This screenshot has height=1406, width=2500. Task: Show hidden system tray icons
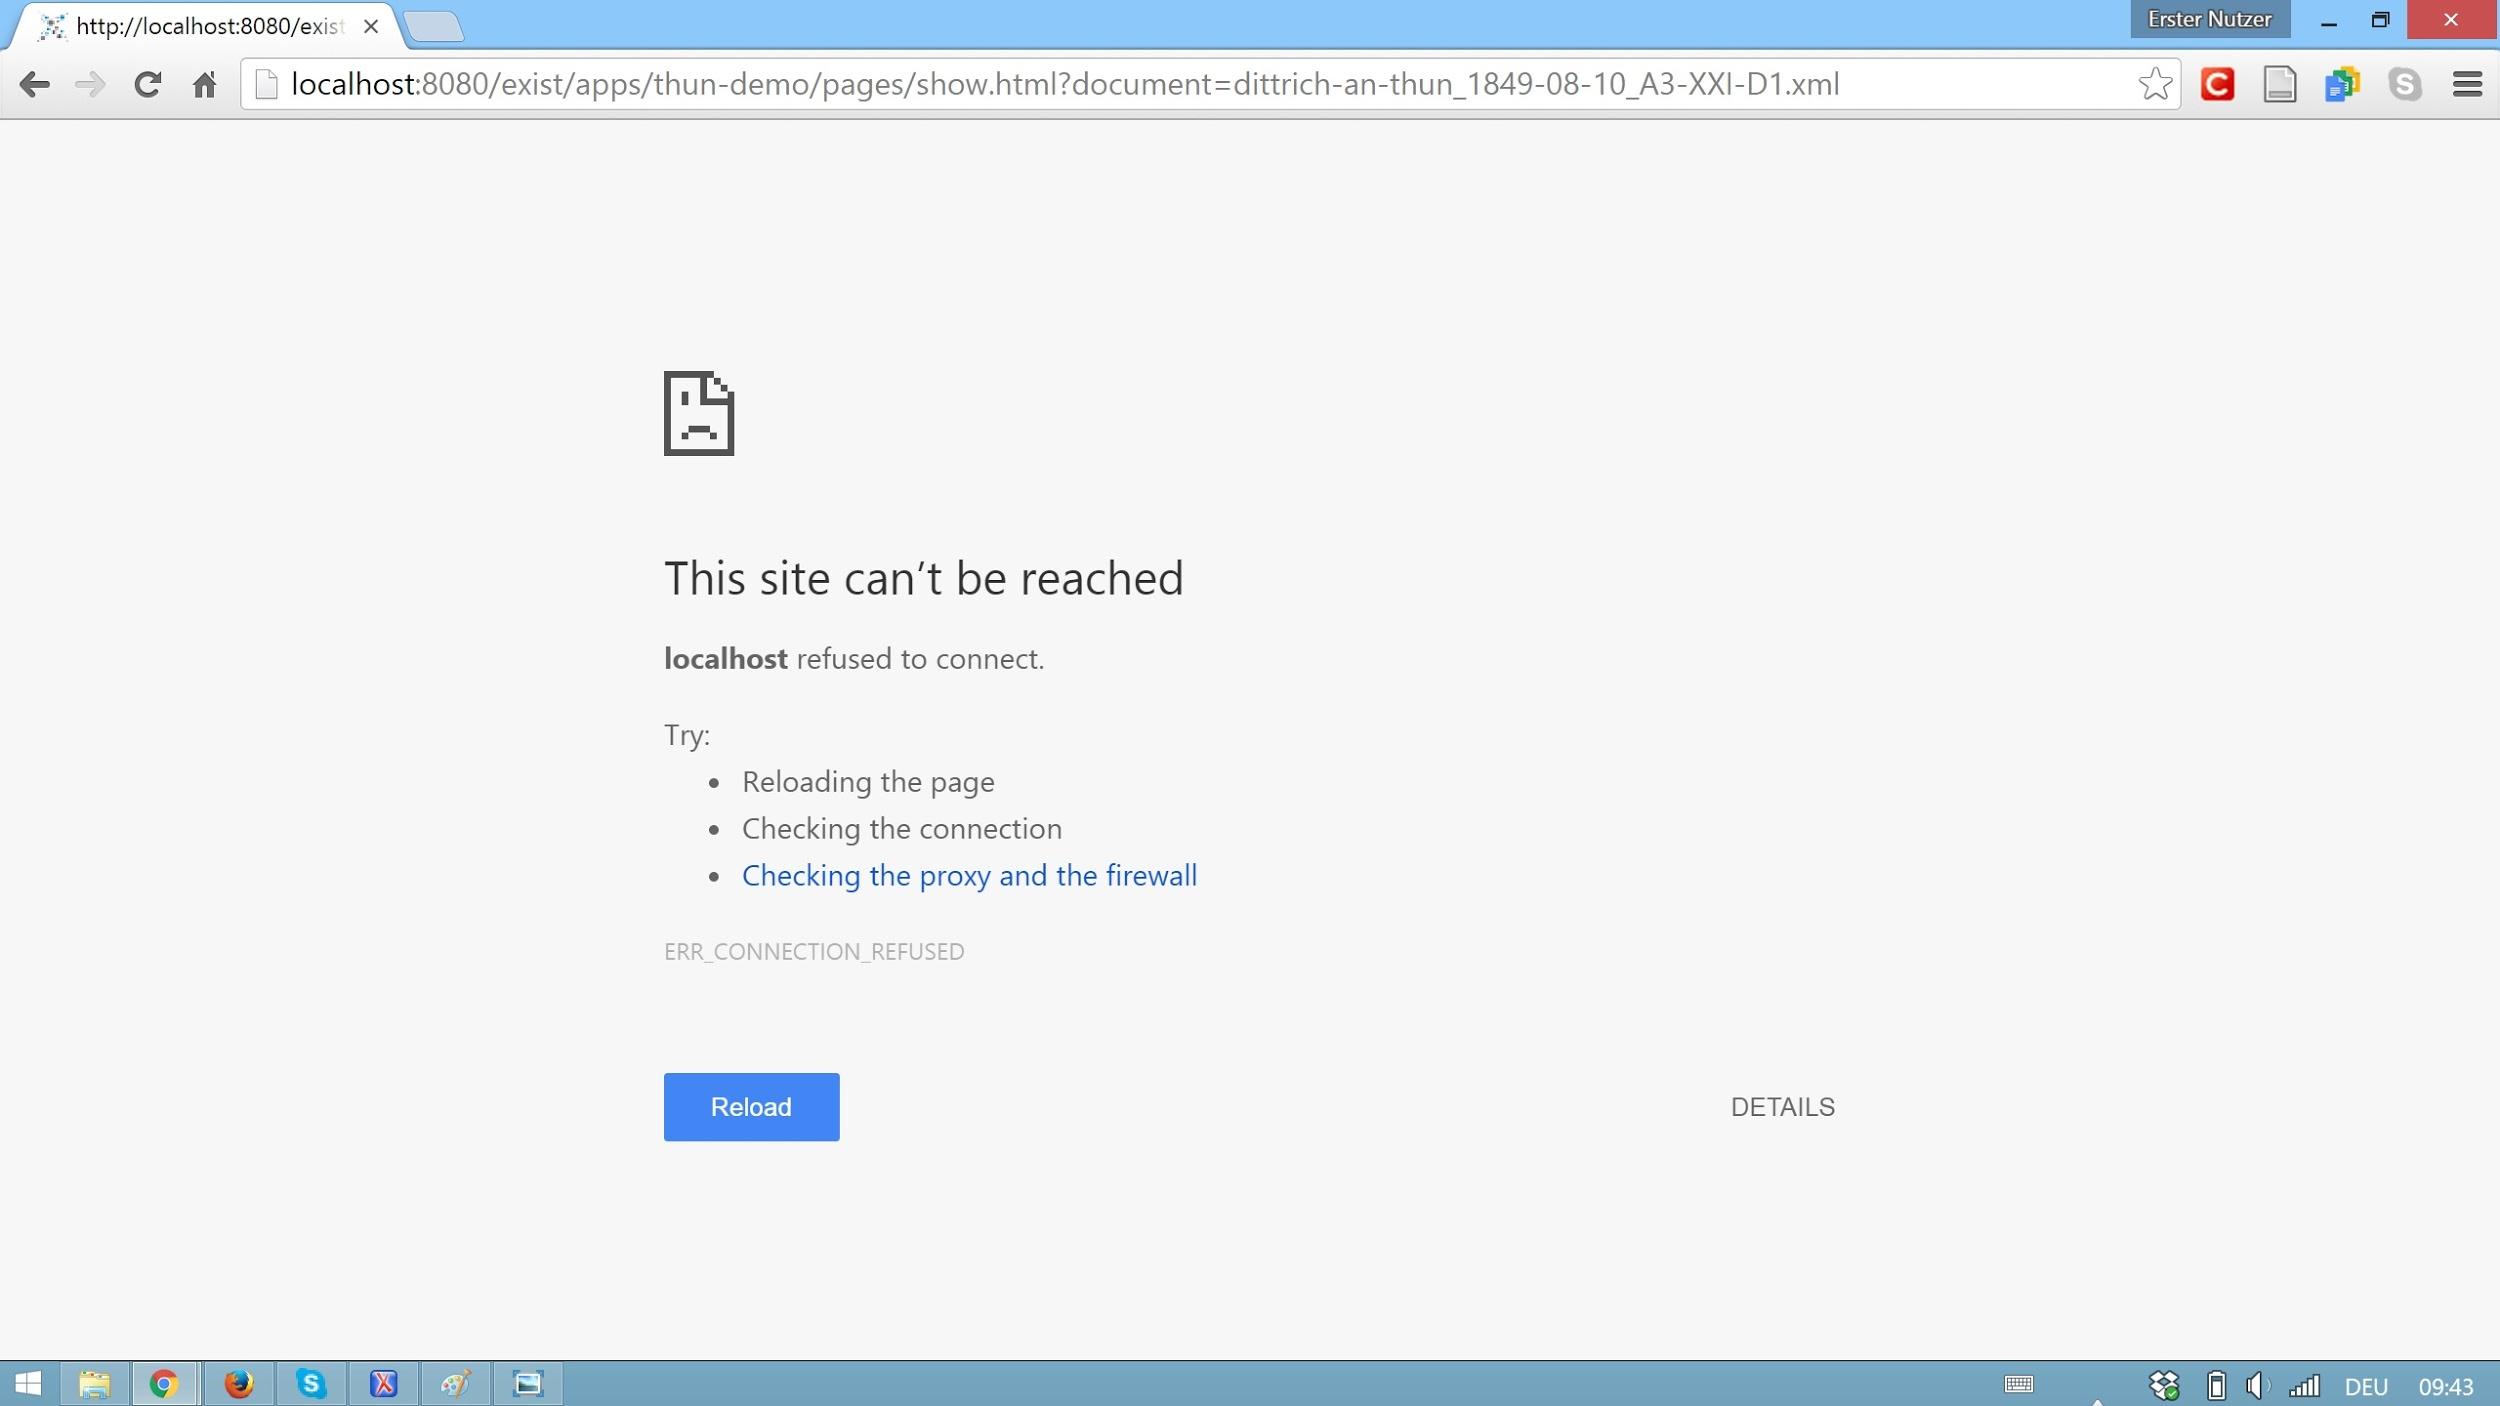2097,1399
